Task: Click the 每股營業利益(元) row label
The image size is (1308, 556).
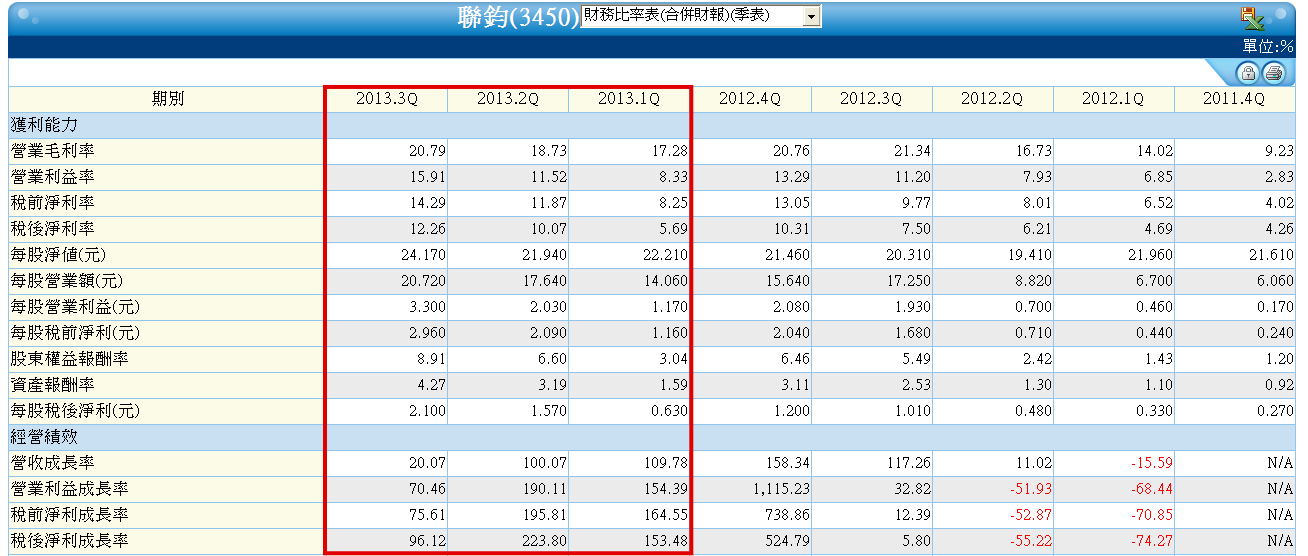Action: pyautogui.click(x=73, y=307)
